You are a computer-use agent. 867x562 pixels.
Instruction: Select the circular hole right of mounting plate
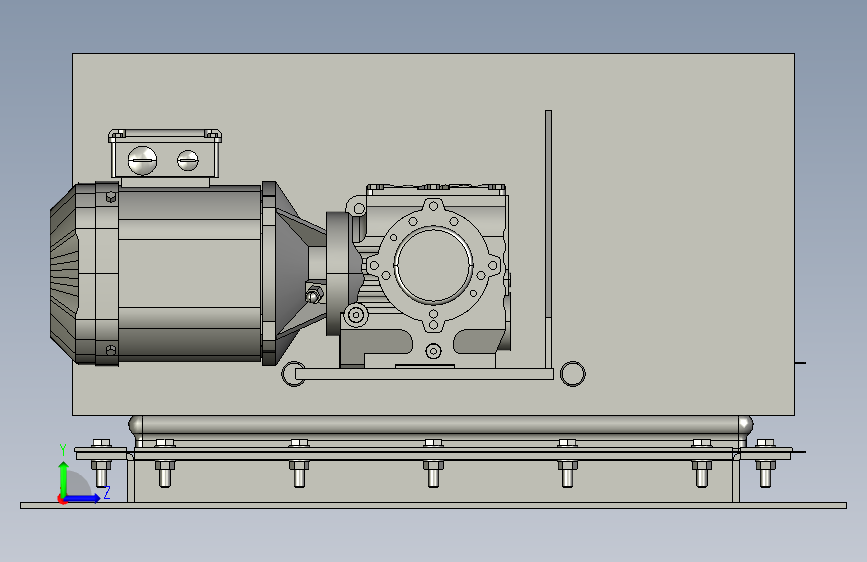point(572,374)
